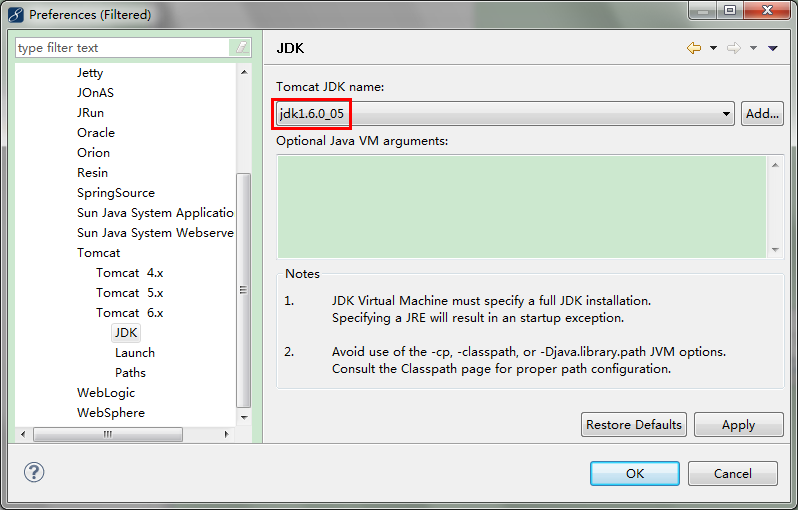Select Tomcat 5.x node
Image resolution: width=798 pixels, height=510 pixels.
(129, 293)
